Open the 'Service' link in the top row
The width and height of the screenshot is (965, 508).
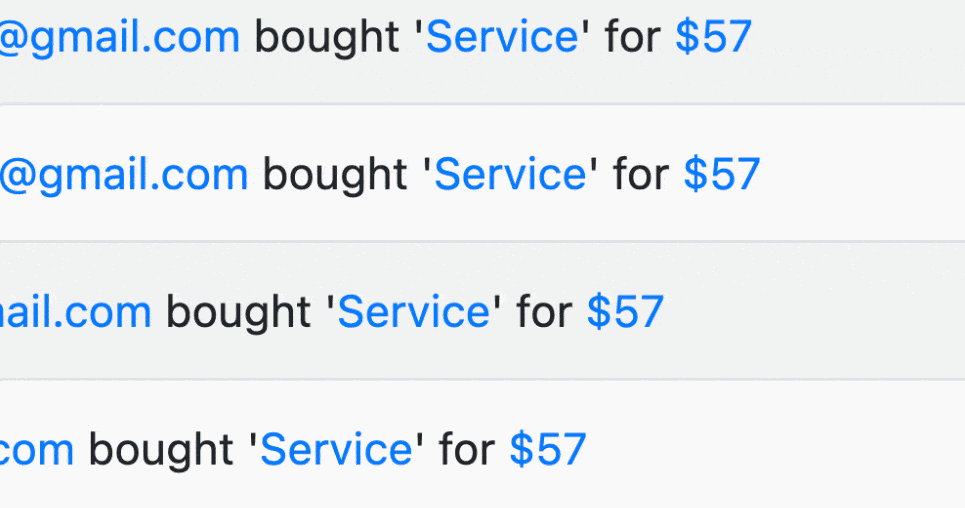(x=502, y=37)
